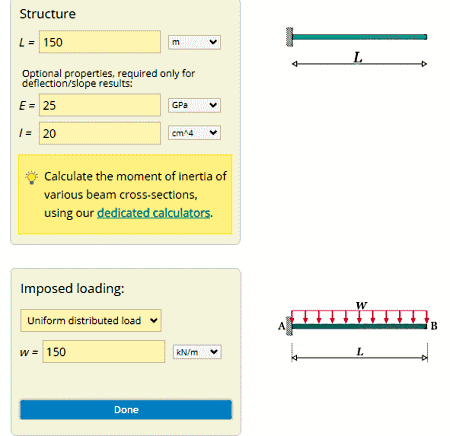This screenshot has height=436, width=450.
Task: Click the fixed support at point A
Action: pos(289,326)
